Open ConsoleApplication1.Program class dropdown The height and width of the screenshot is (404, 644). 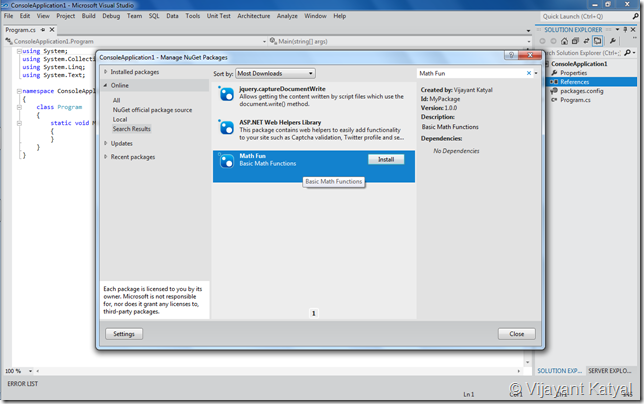click(x=264, y=41)
